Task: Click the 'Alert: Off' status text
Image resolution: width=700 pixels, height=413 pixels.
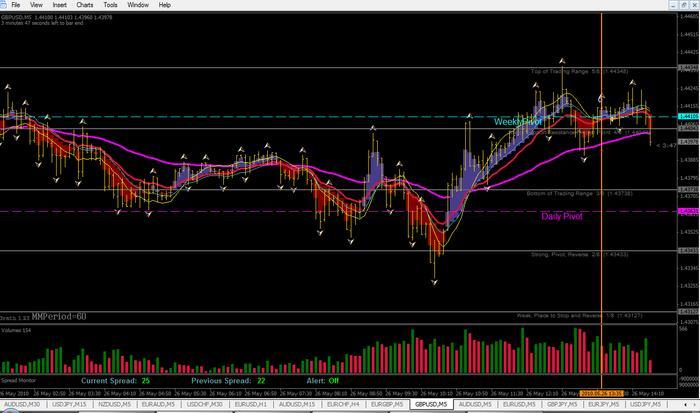Action: (322, 381)
